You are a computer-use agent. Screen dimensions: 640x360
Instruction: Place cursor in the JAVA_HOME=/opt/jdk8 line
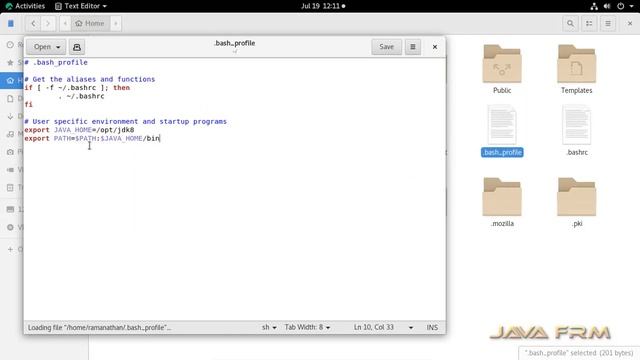[79, 130]
